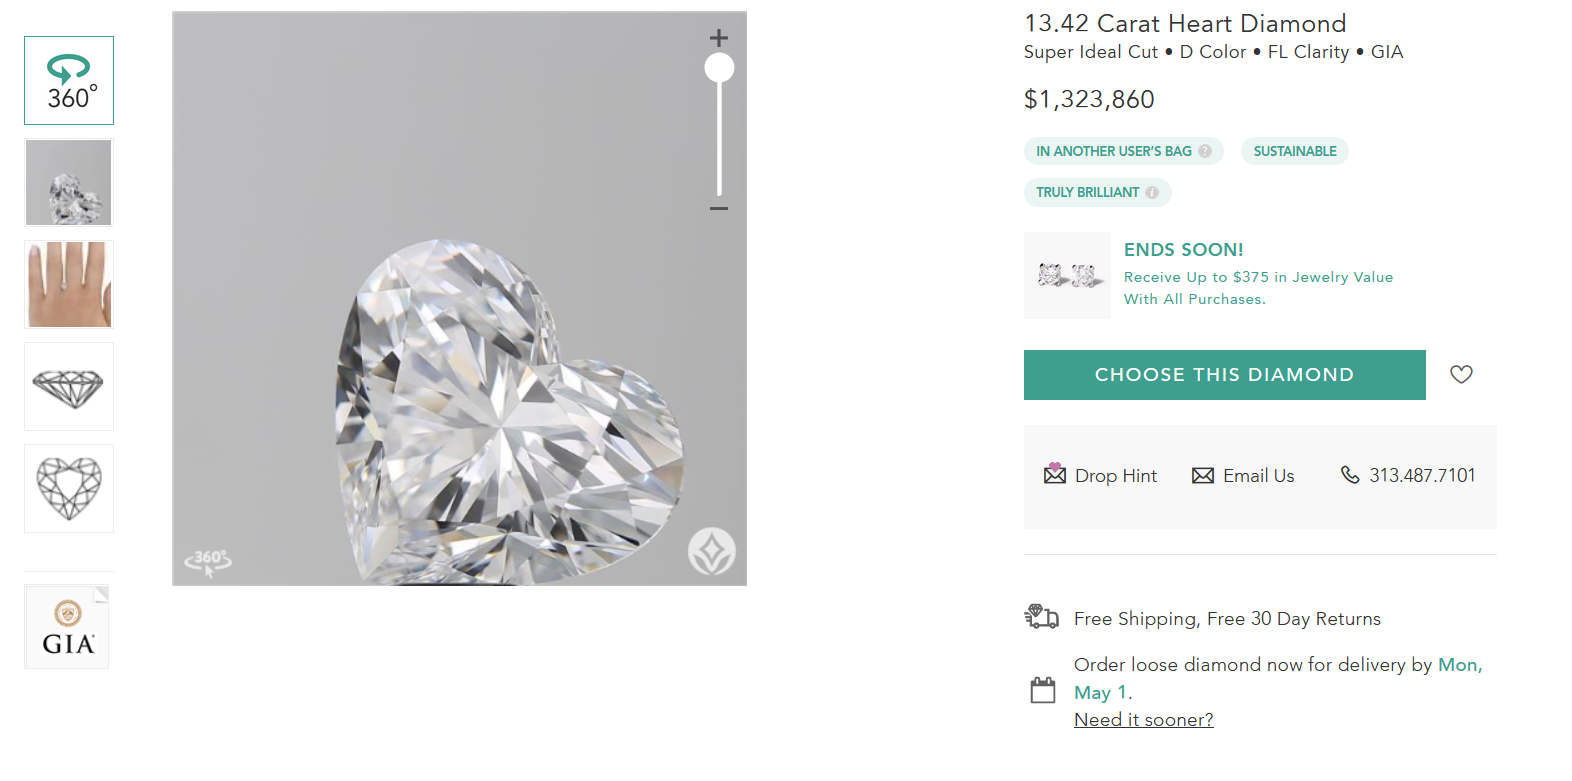
Task: Click the 360° rotate icon on viewer
Action: 208,561
